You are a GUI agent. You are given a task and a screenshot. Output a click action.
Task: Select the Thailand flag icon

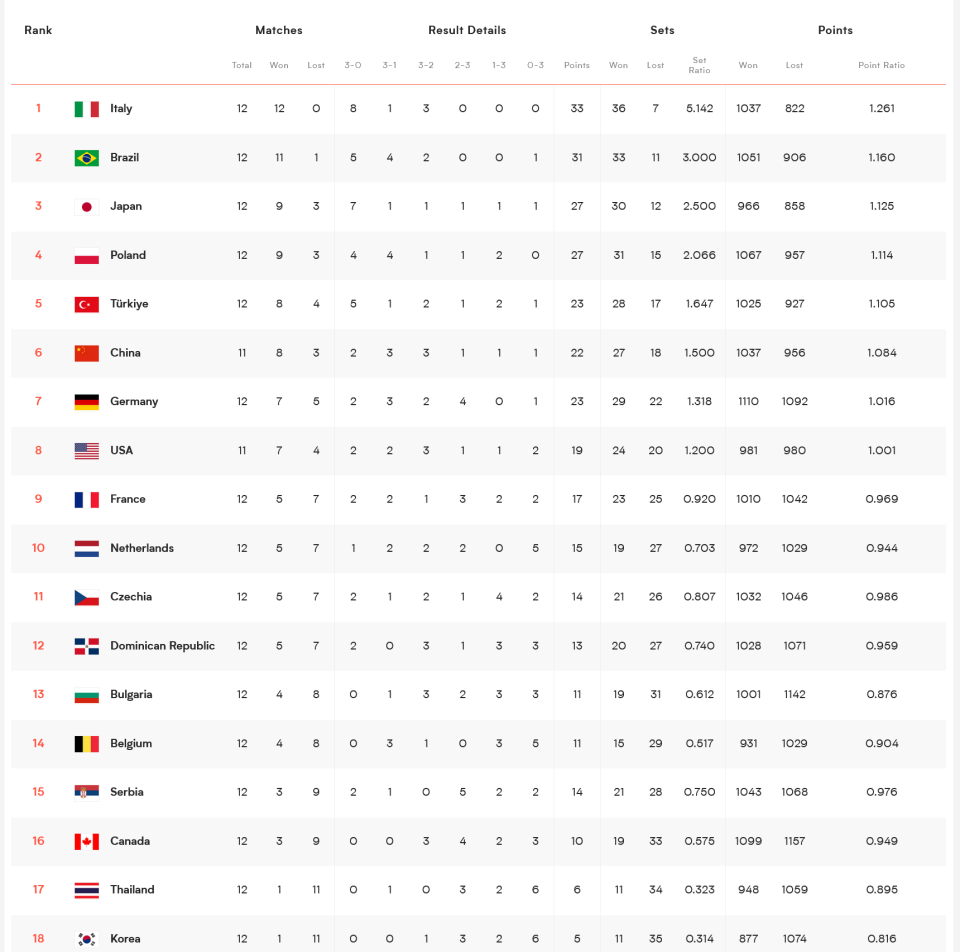point(86,890)
